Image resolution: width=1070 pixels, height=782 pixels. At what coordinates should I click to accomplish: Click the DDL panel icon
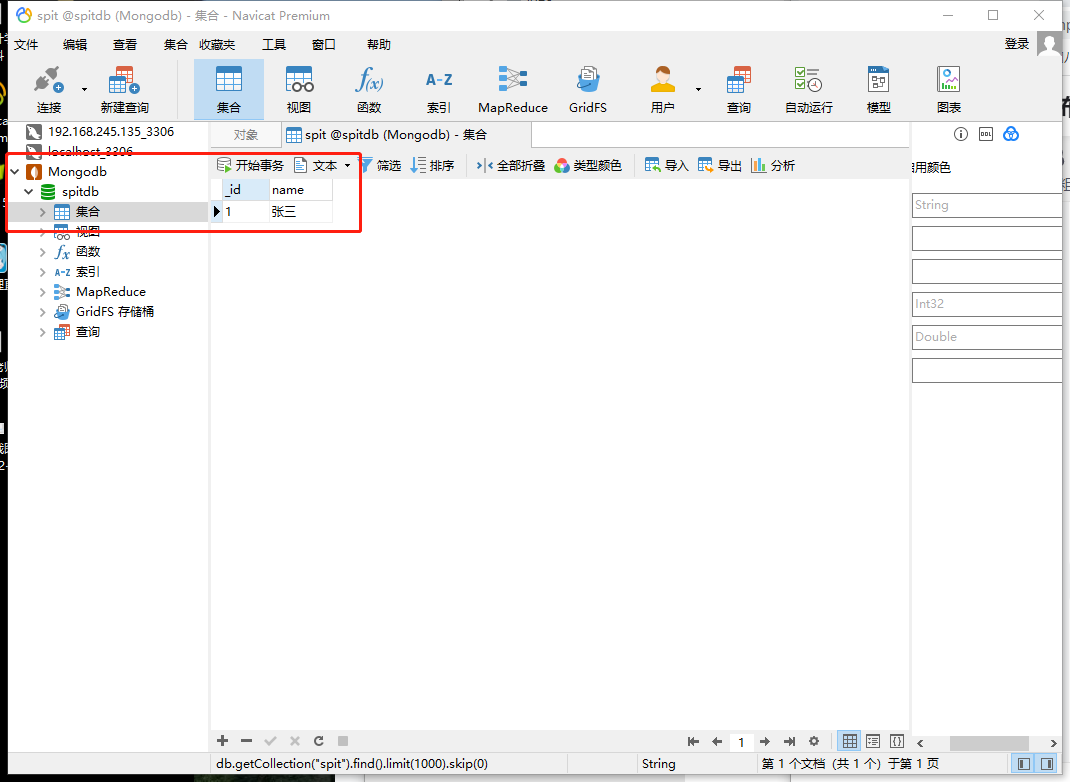click(x=986, y=134)
